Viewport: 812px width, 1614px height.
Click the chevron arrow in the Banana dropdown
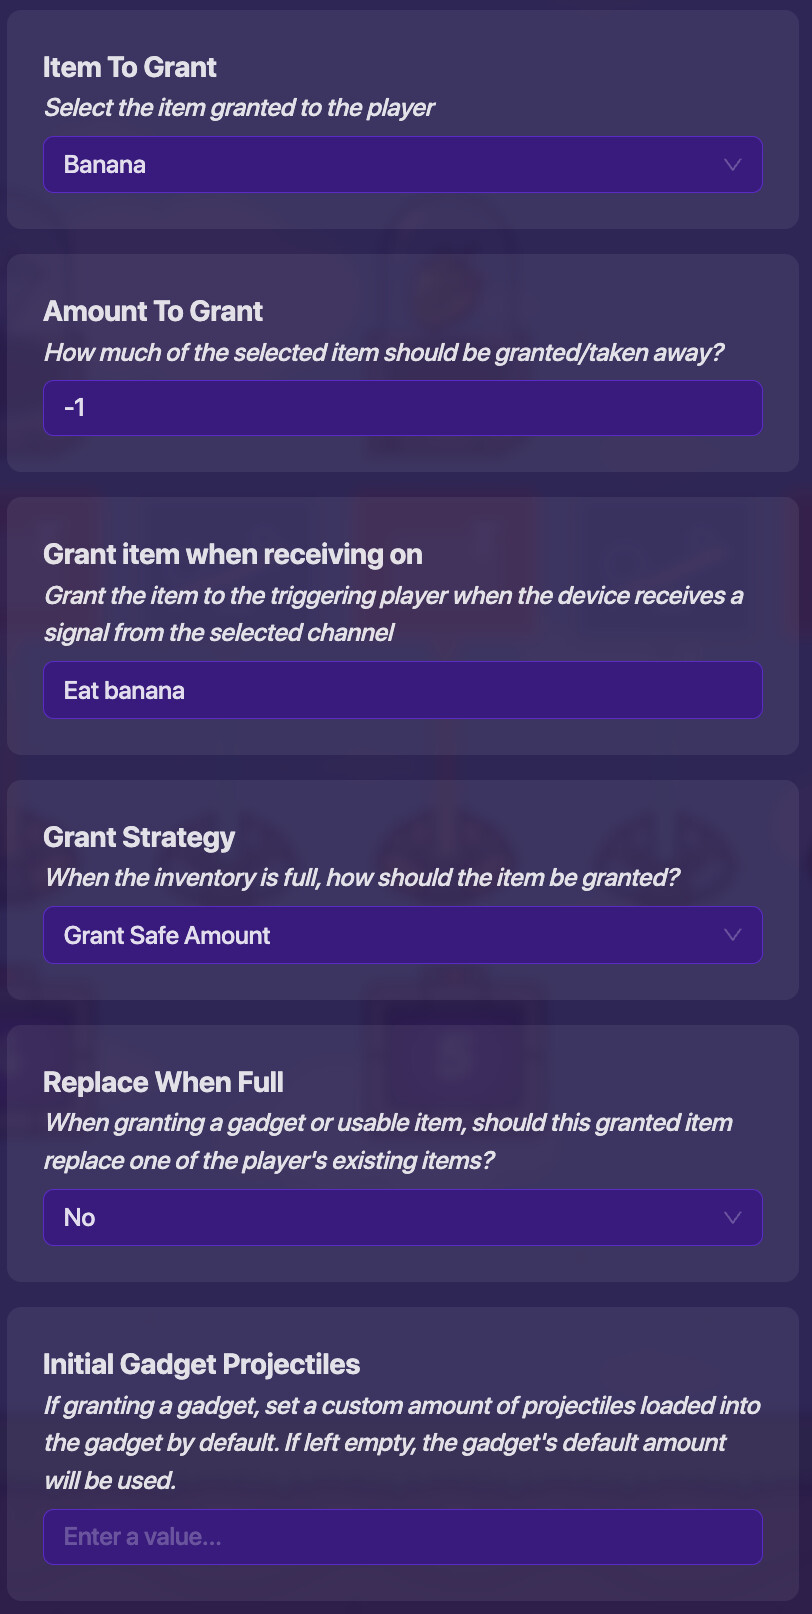(732, 165)
